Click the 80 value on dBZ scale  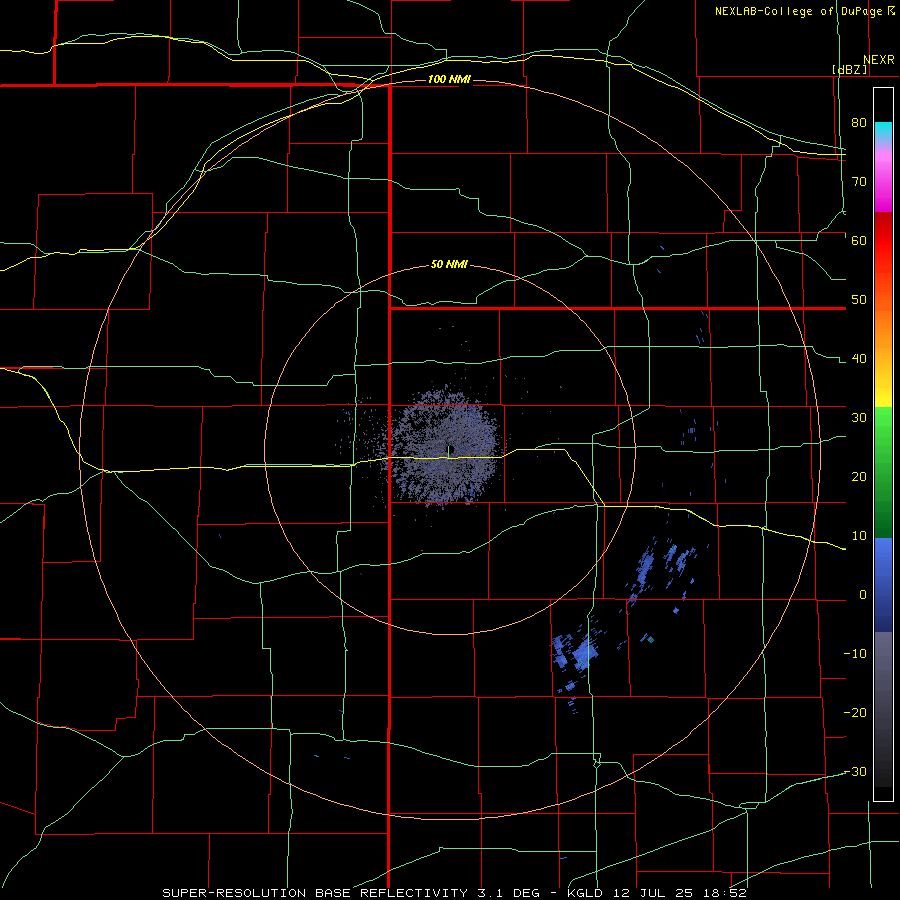click(x=859, y=122)
